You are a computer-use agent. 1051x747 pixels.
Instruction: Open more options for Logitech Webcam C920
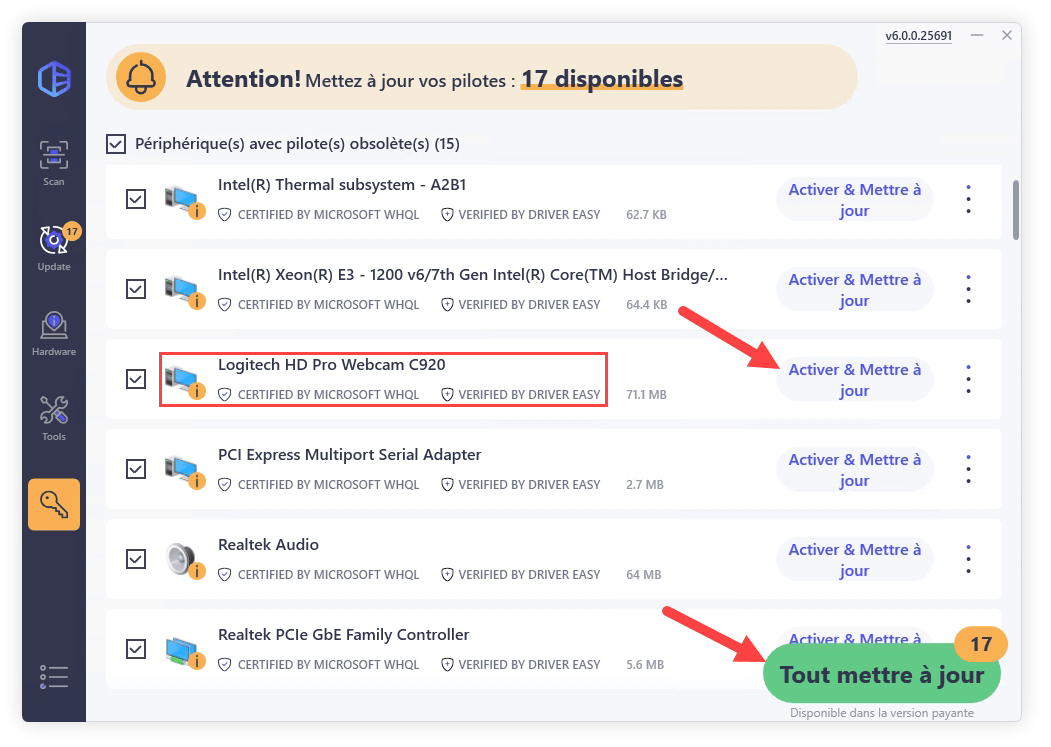(968, 379)
